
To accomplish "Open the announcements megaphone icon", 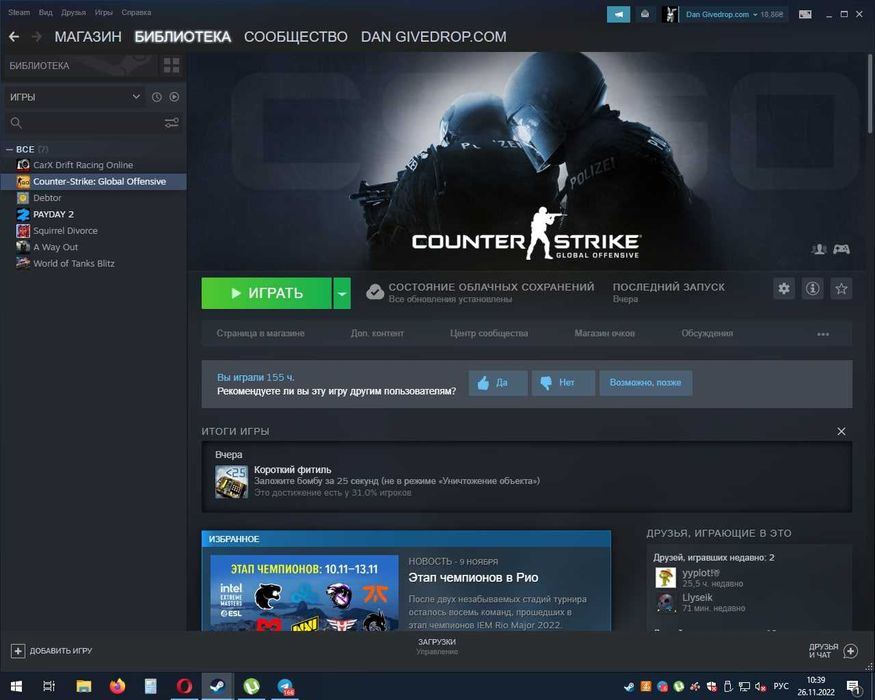I will coord(618,14).
